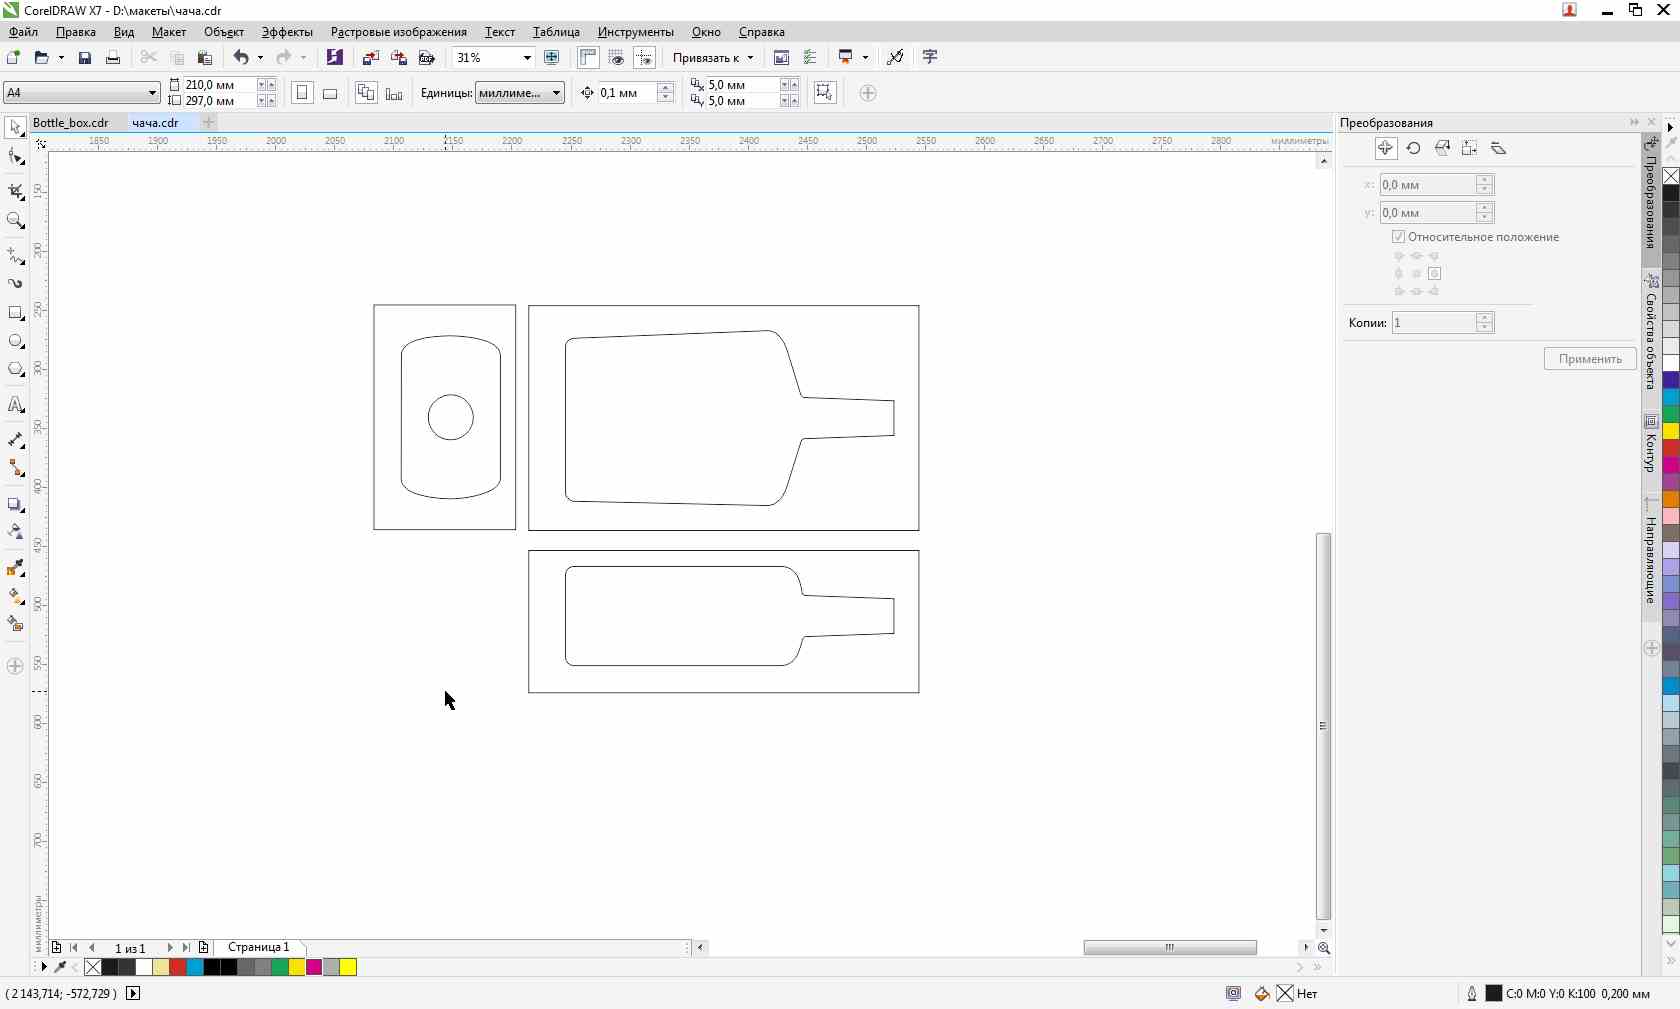This screenshot has width=1680, height=1009.
Task: Click the Print icon in toolbar
Action: pyautogui.click(x=113, y=57)
